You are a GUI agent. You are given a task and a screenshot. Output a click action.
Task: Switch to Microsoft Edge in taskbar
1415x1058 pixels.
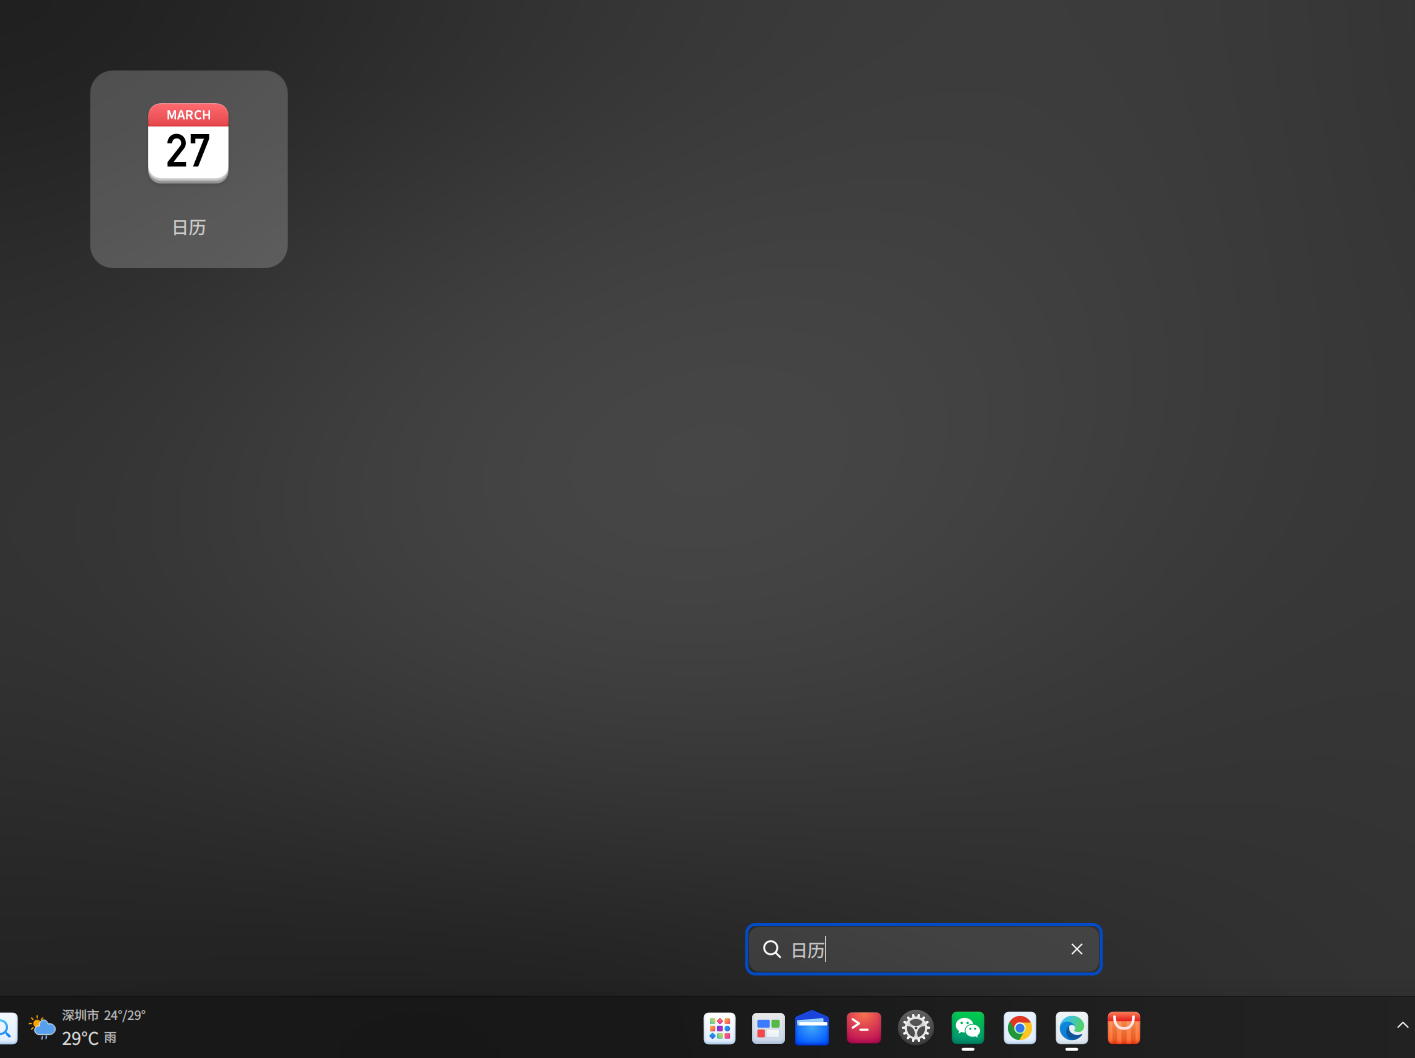tap(1072, 1028)
